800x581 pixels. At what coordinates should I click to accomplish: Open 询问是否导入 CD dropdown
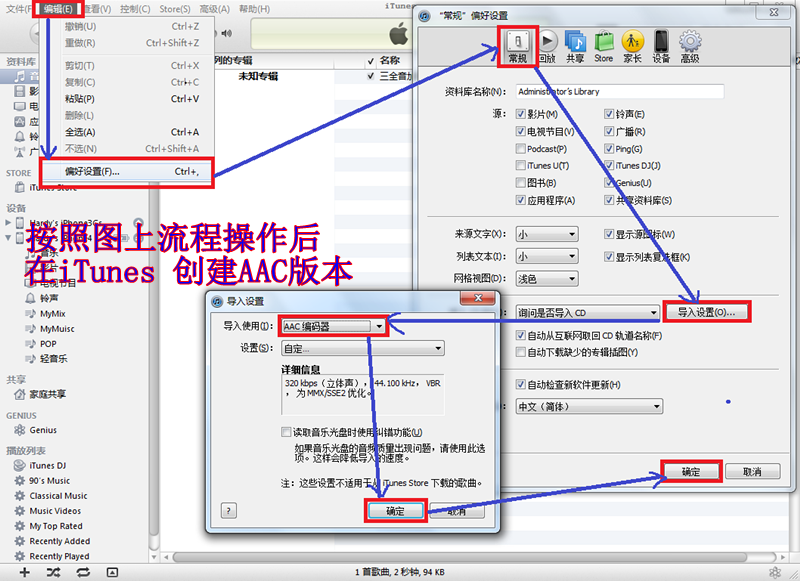[x=587, y=313]
